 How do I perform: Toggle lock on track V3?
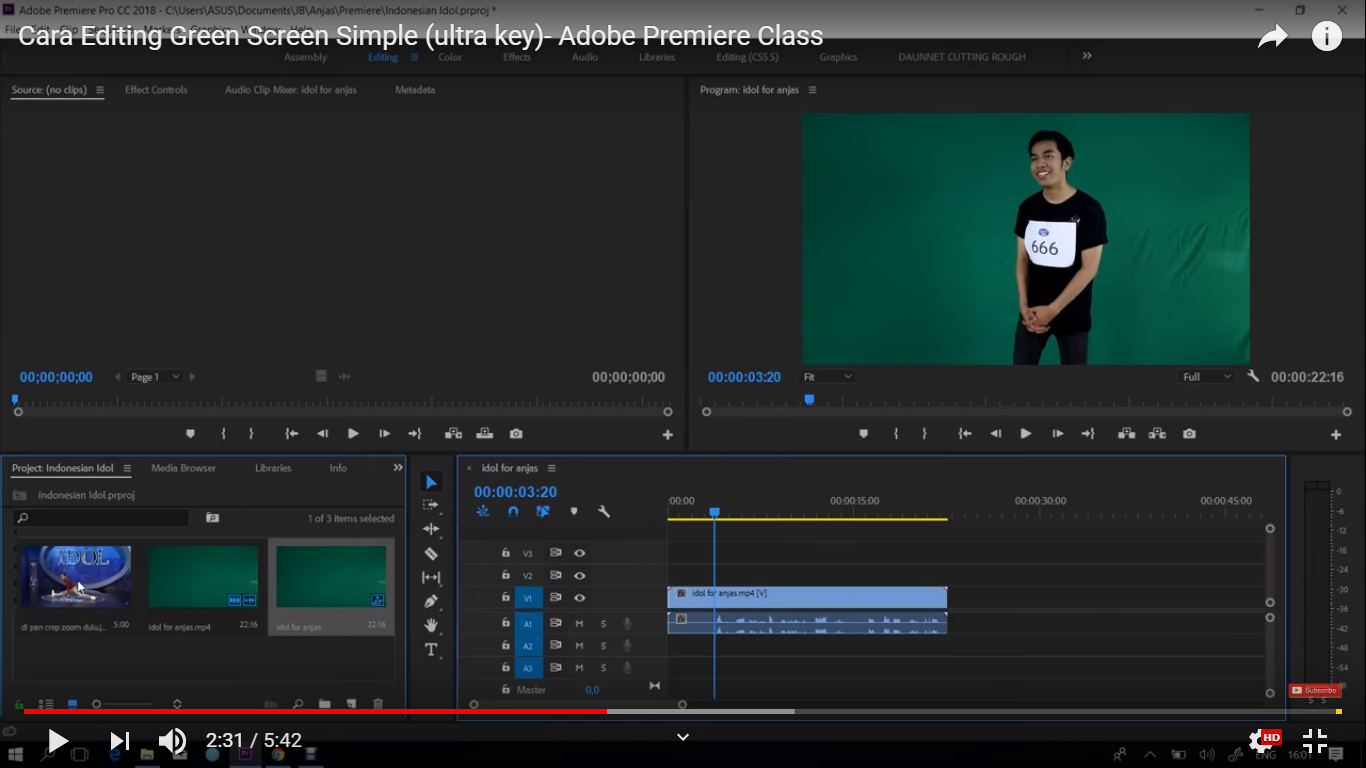(506, 553)
